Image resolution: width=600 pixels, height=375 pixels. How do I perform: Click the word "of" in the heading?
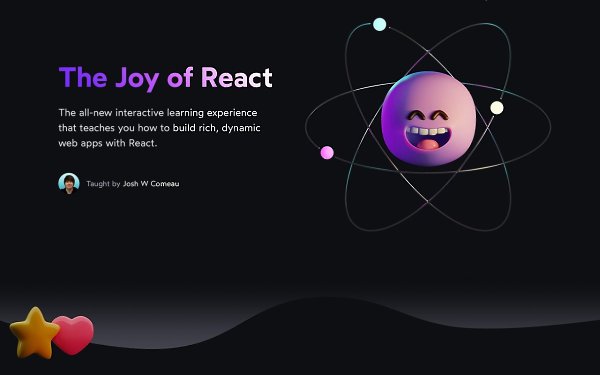click(180, 77)
